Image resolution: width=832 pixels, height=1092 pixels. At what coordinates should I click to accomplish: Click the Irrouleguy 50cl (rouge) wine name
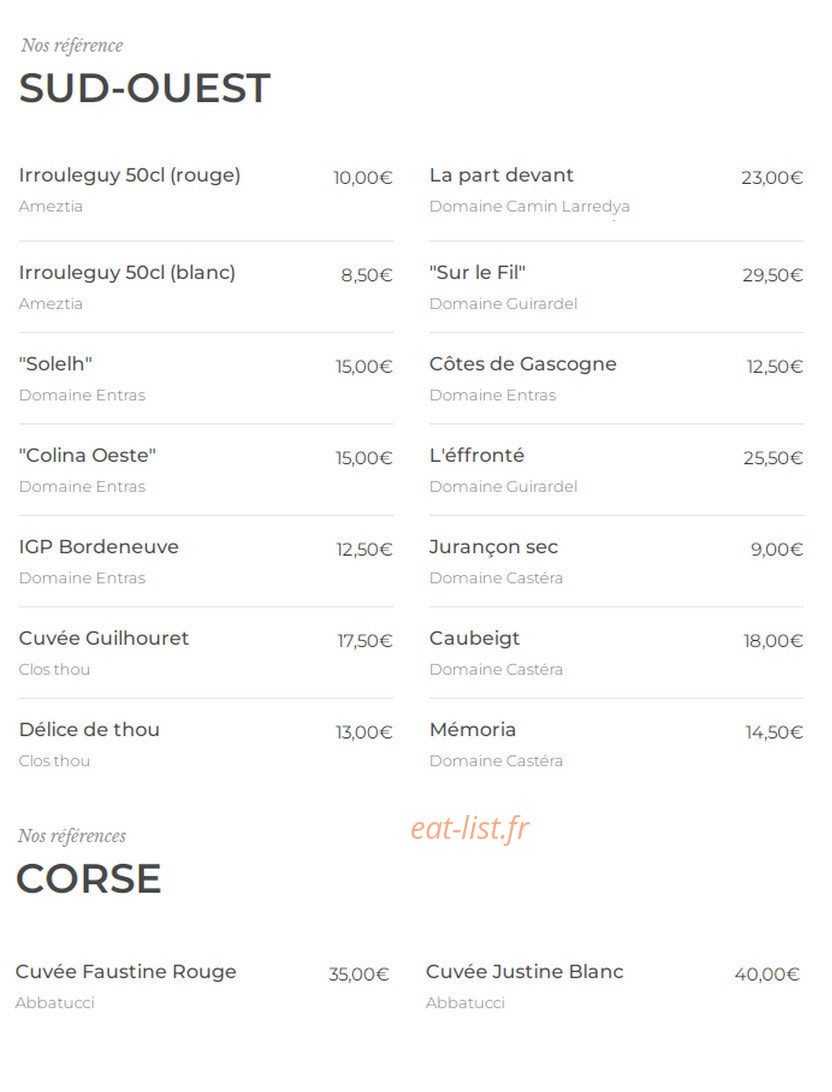pyautogui.click(x=129, y=176)
